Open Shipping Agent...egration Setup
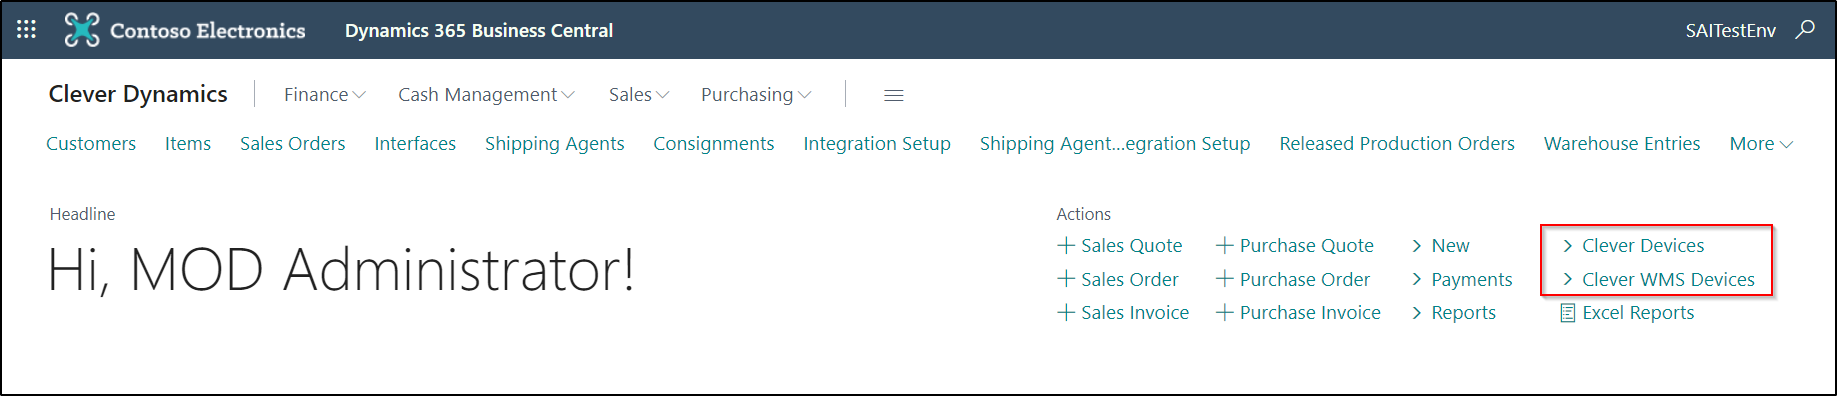Screen dimensions: 1837x396 click(x=1115, y=144)
